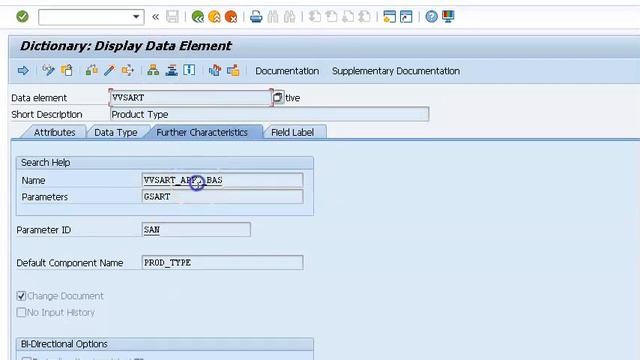This screenshot has height=360, width=640.
Task: Click the Previous Page icon
Action: [331, 17]
